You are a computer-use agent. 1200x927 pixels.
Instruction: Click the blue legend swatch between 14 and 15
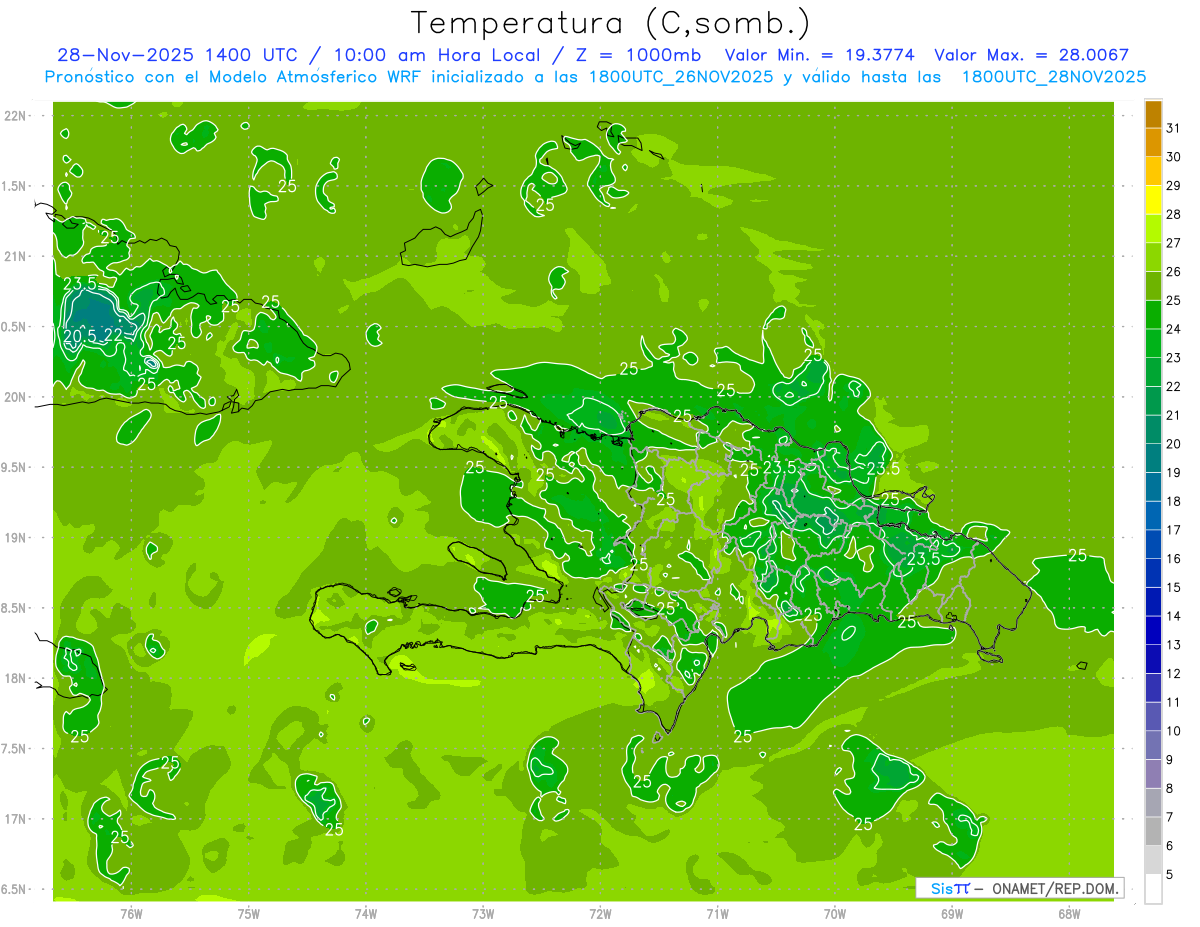point(1153,602)
